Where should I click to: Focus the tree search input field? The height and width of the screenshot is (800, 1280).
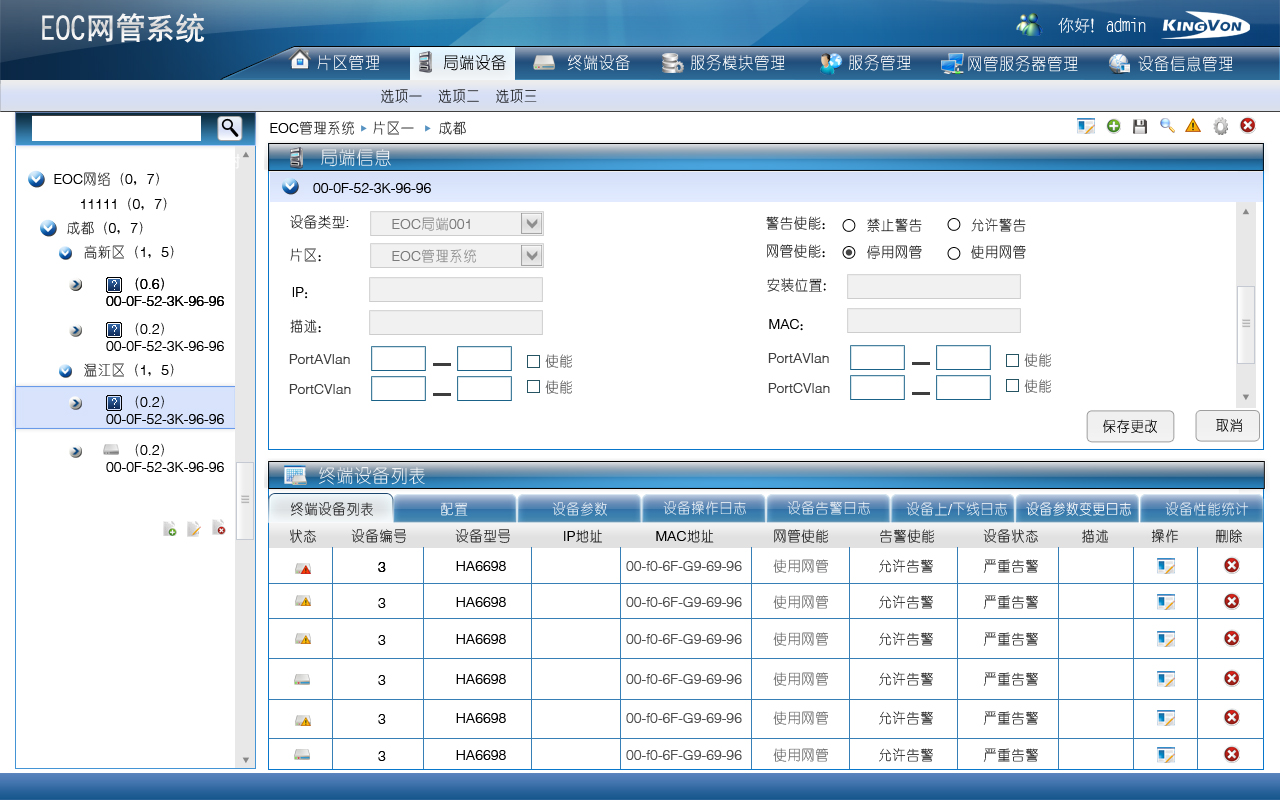[116, 128]
